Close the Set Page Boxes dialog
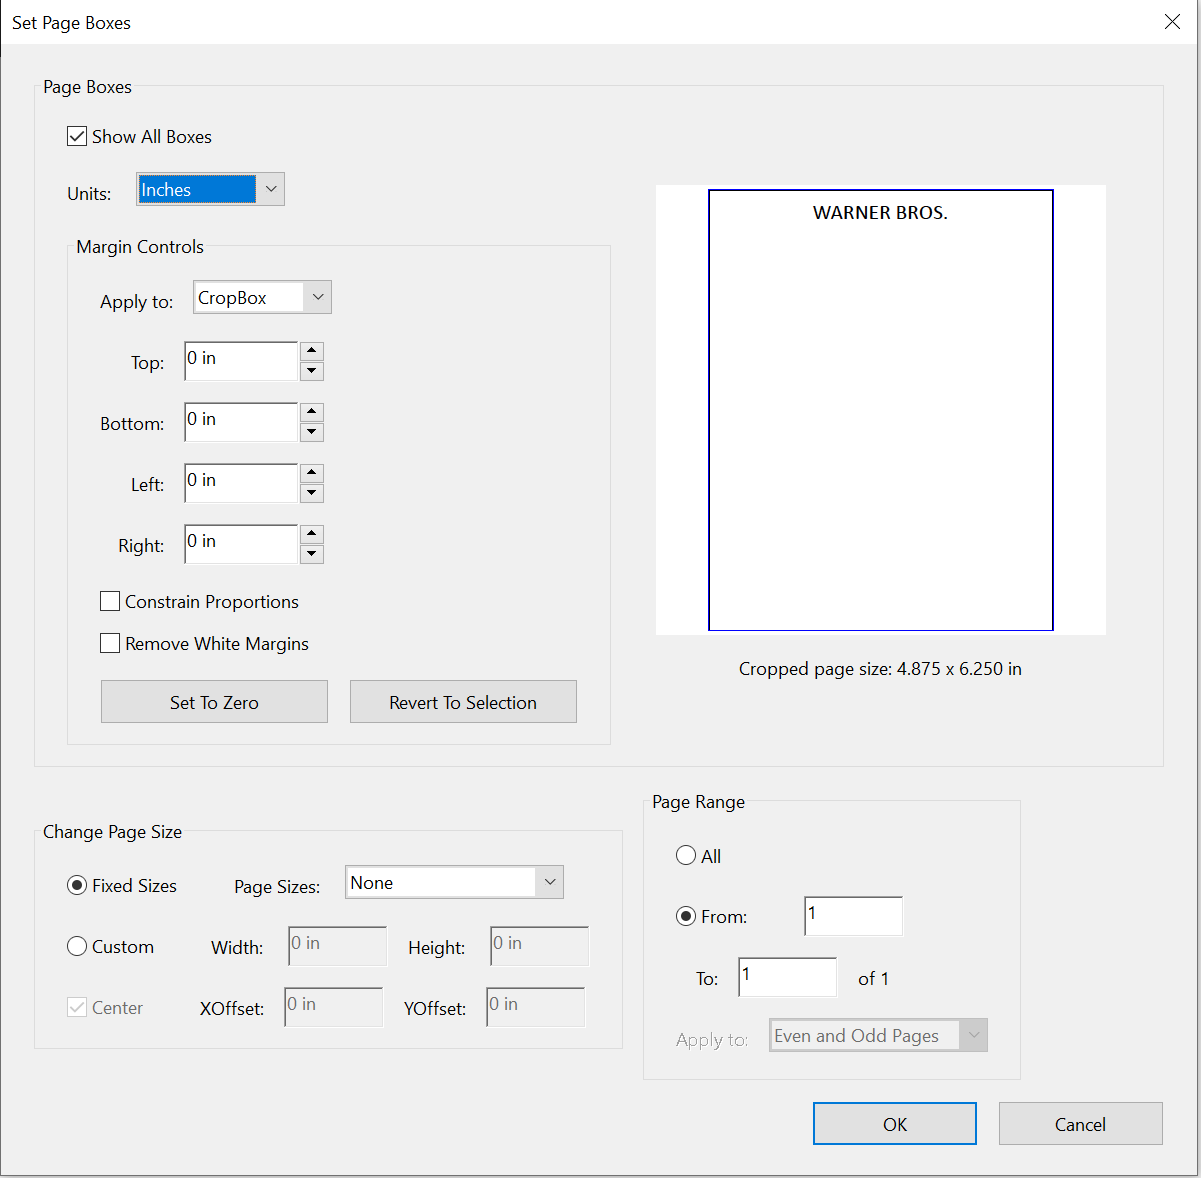The width and height of the screenshot is (1201, 1178). coord(1173,22)
